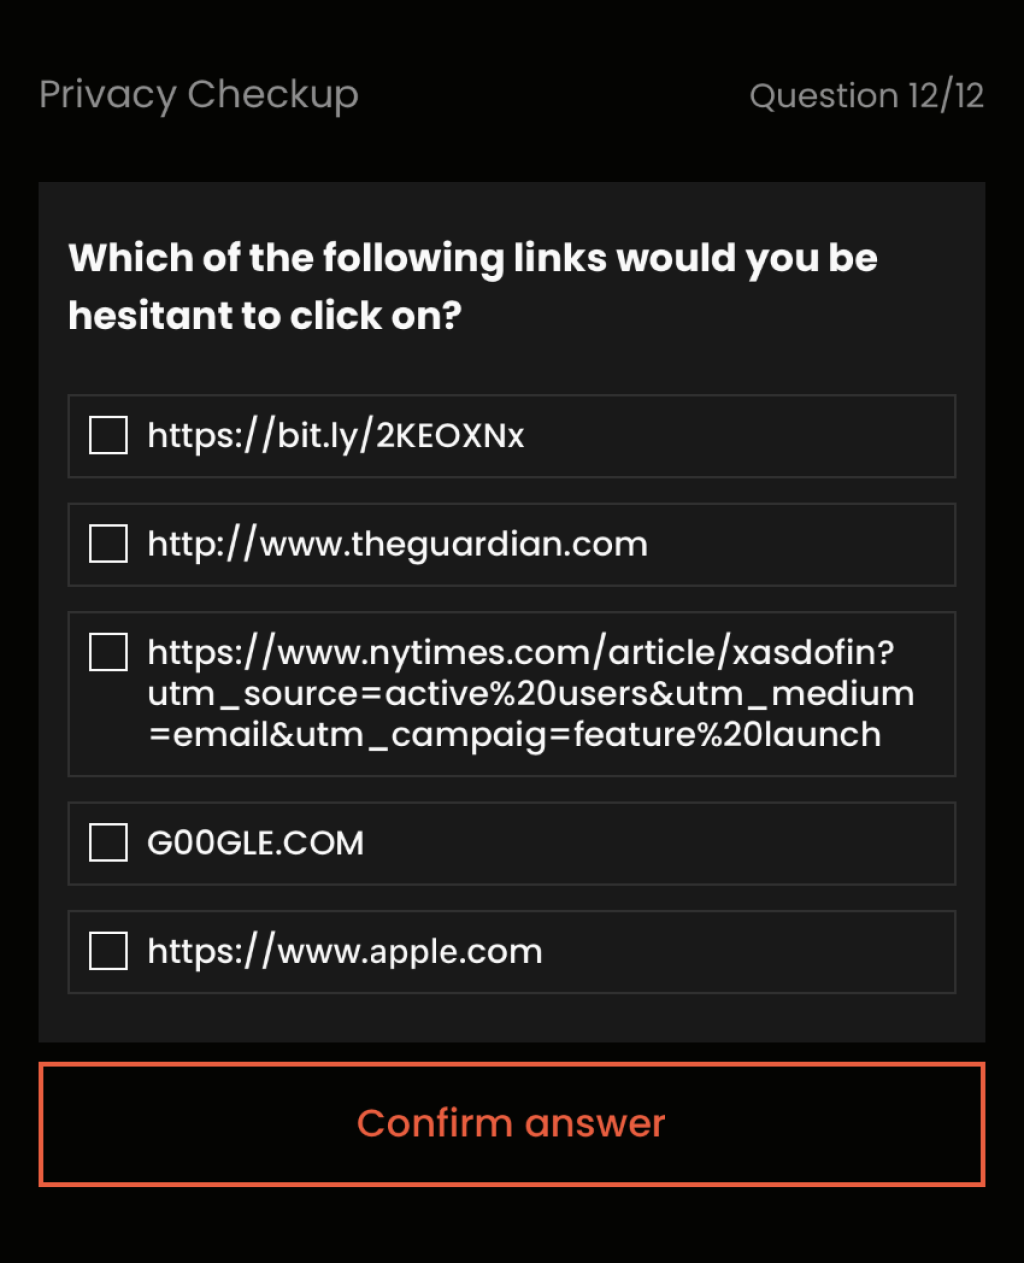Image resolution: width=1024 pixels, height=1263 pixels.
Task: Click the =email&utm_campaig=feature%20launch line
Action: (514, 735)
